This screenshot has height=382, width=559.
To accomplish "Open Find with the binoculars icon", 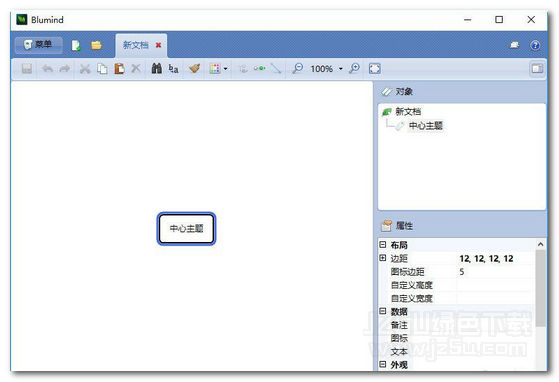I will pos(157,68).
